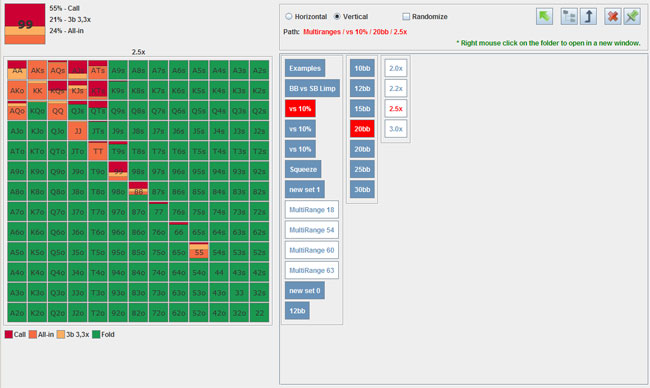Select the Horizontal radio button
Screen dimensions: 650x388
(x=289, y=17)
